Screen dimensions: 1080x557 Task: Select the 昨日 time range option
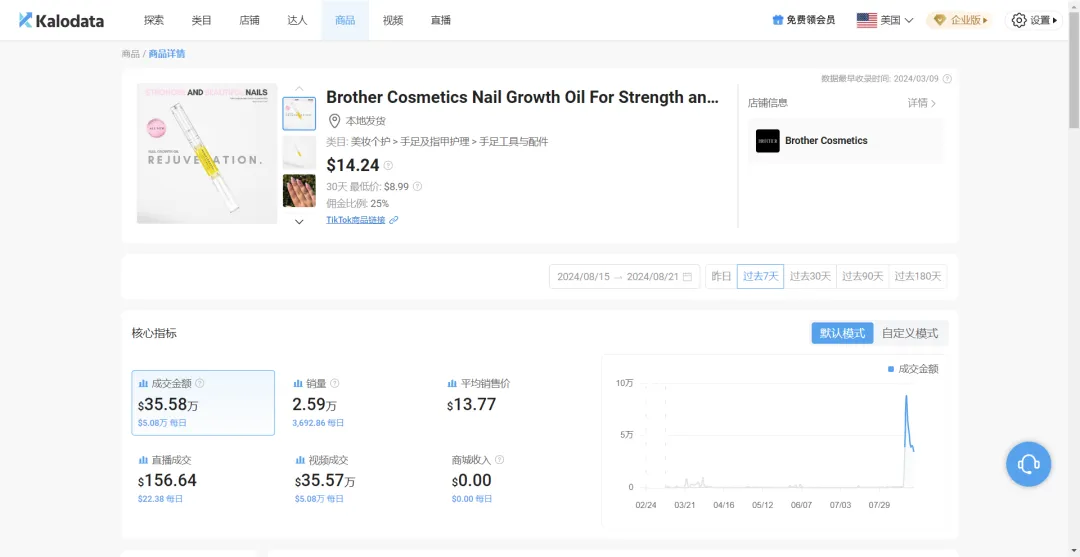tap(721, 277)
